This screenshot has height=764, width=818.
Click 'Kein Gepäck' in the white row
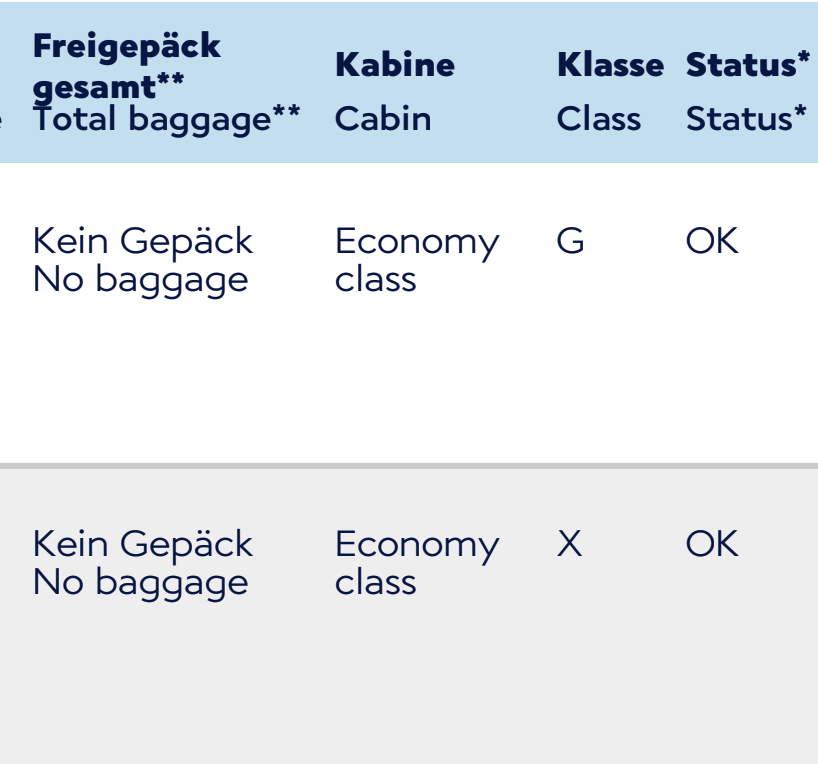142,241
